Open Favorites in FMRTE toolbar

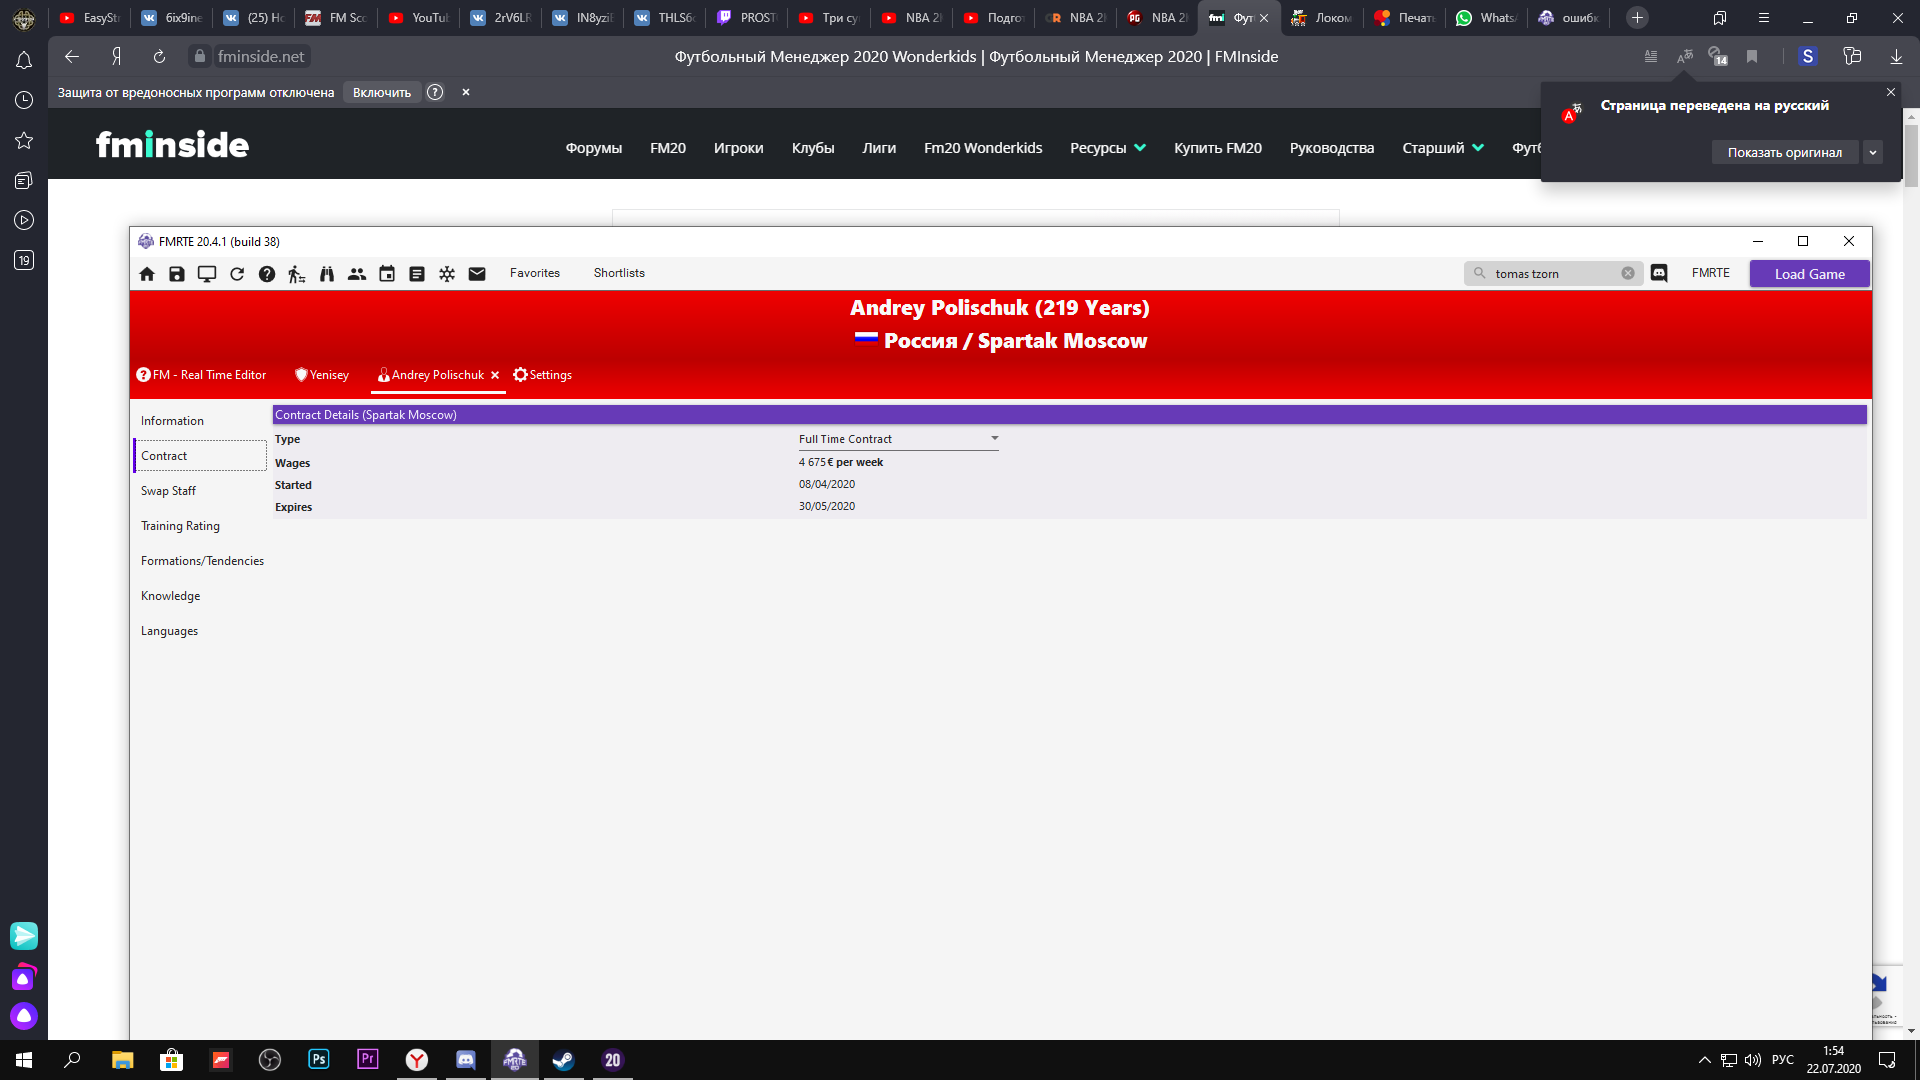(535, 273)
